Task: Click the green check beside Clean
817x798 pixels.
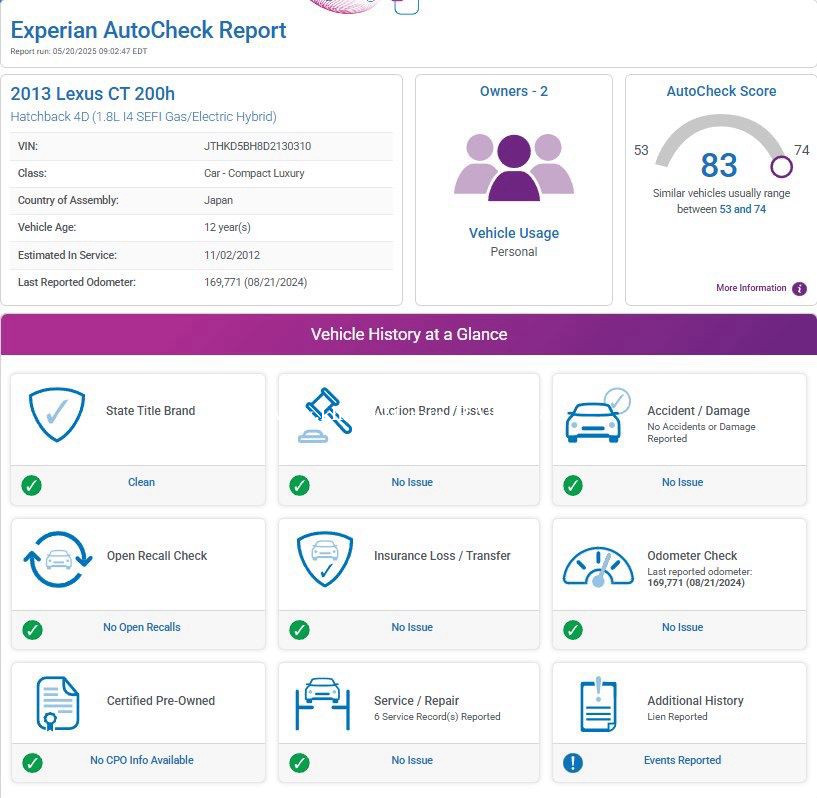Action: (32, 485)
